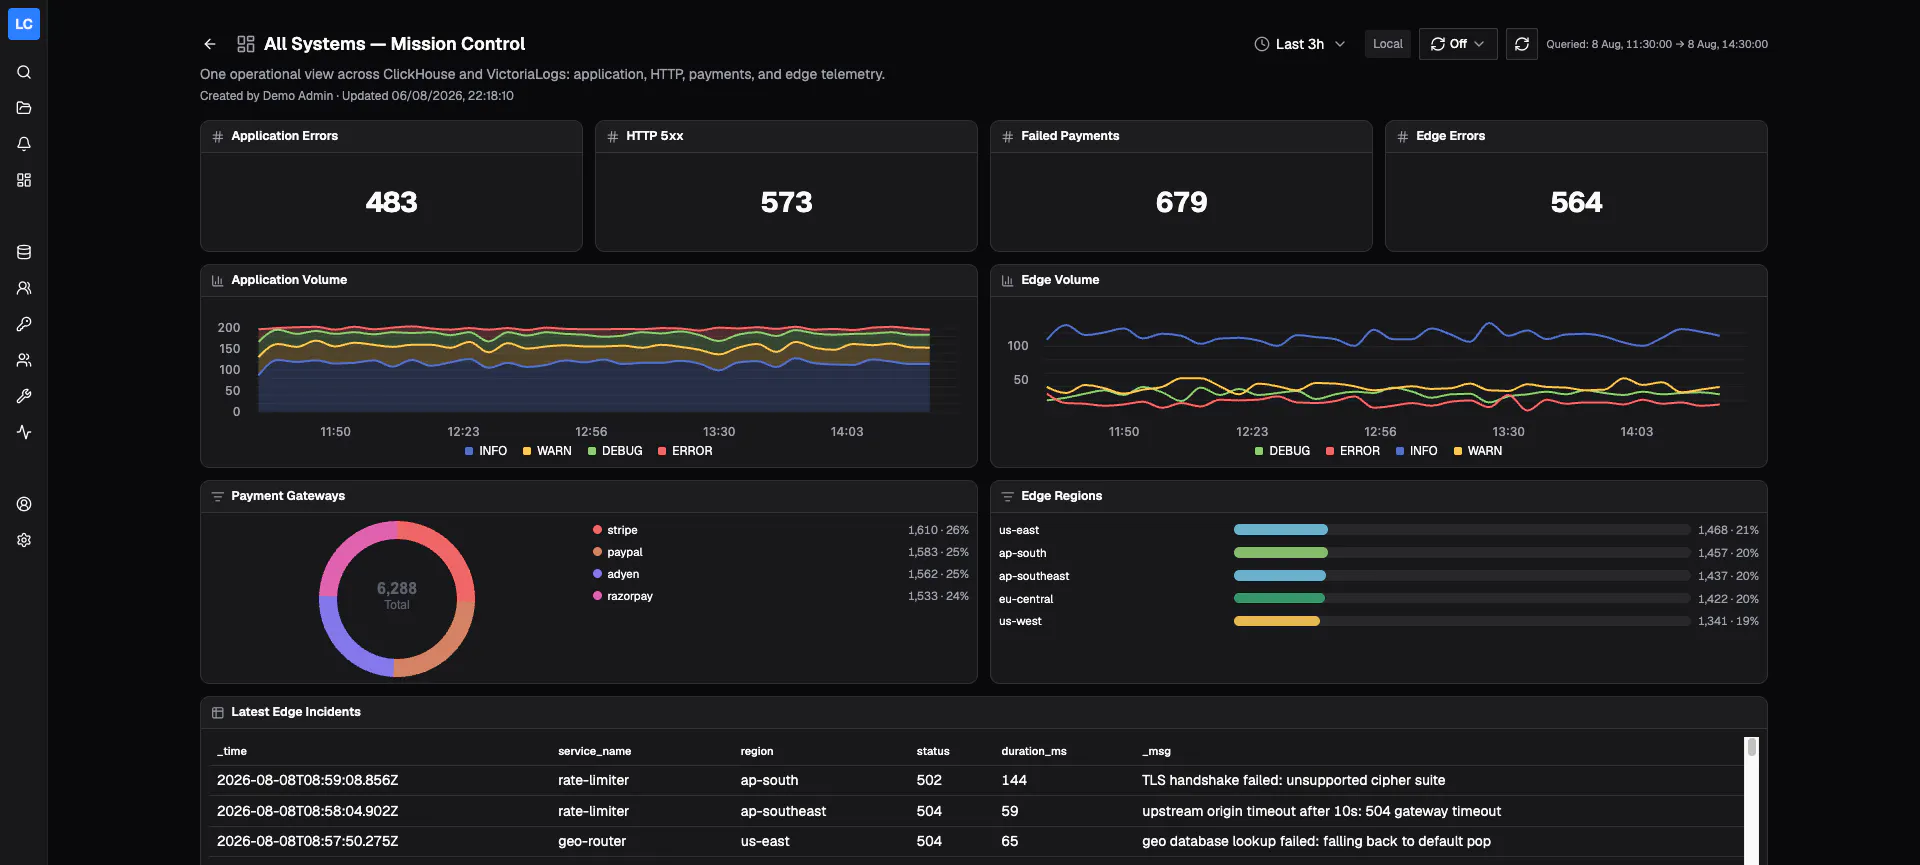The image size is (1920, 865).
Task: Click the manual refresh icon button
Action: pyautogui.click(x=1522, y=44)
